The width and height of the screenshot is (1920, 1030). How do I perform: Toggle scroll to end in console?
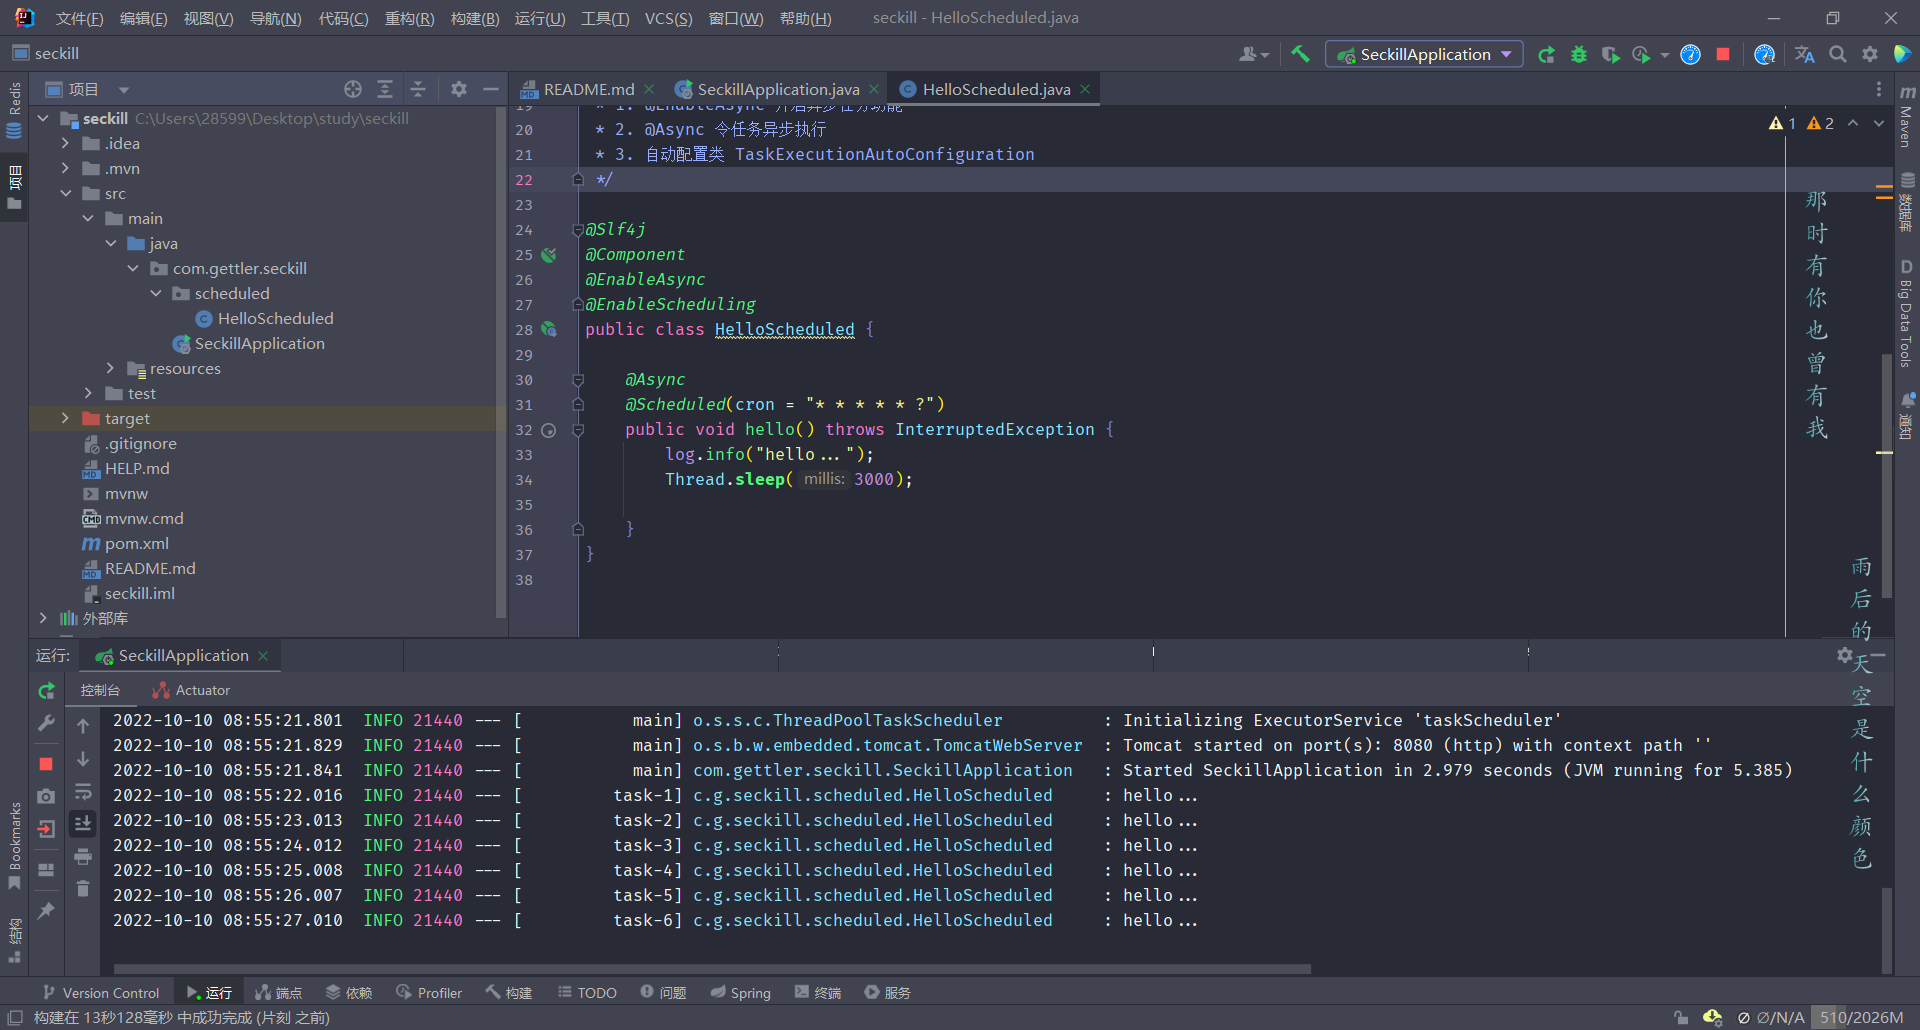tap(83, 823)
